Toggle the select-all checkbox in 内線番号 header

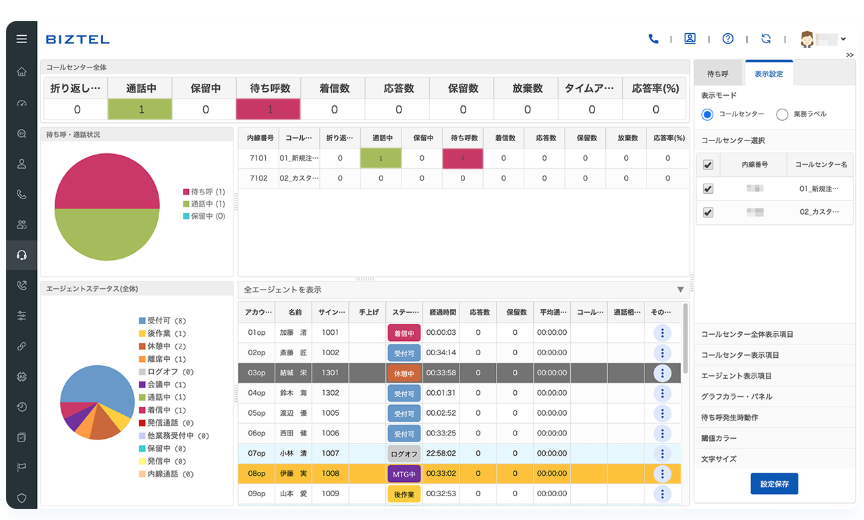click(708, 164)
